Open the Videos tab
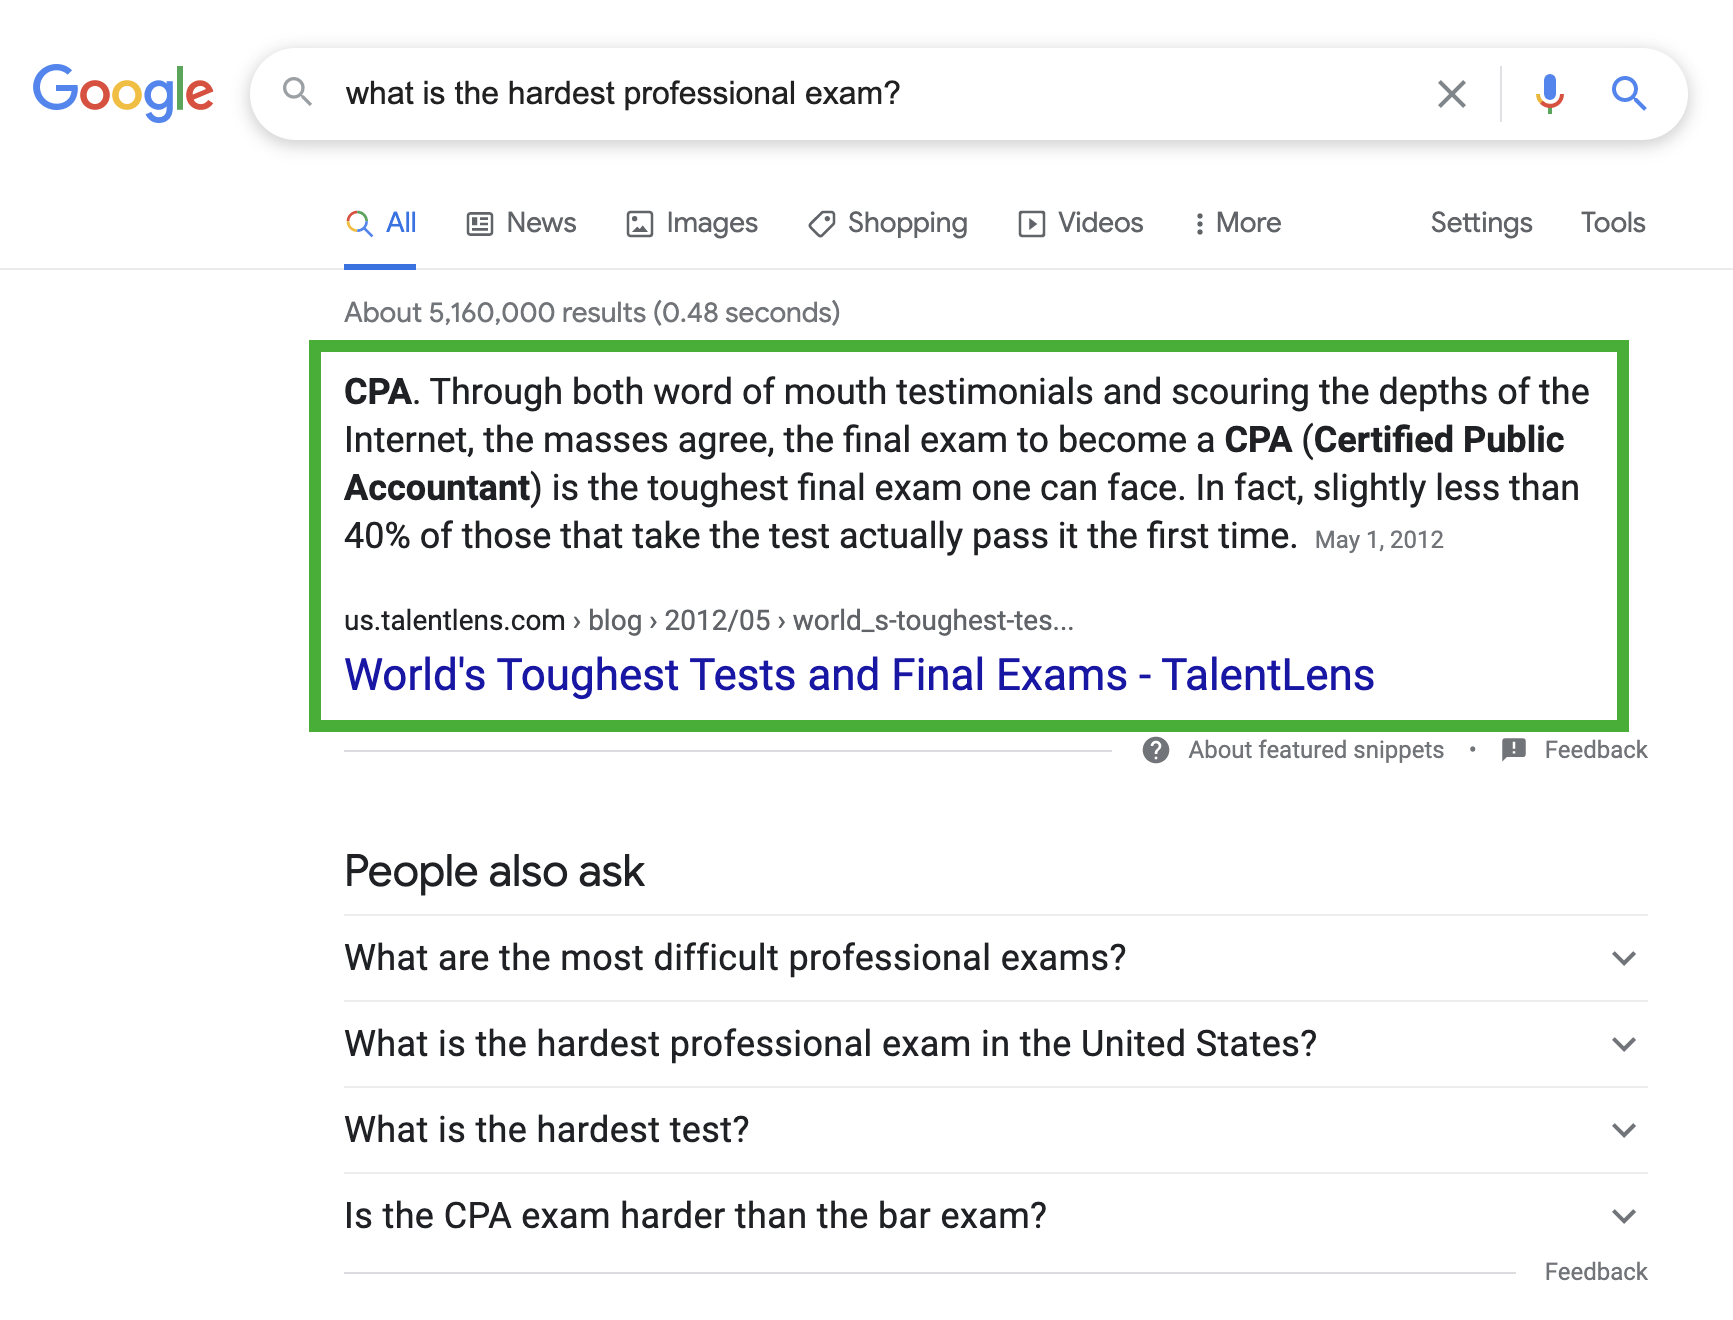Viewport: 1733px width, 1320px height. [1080, 223]
